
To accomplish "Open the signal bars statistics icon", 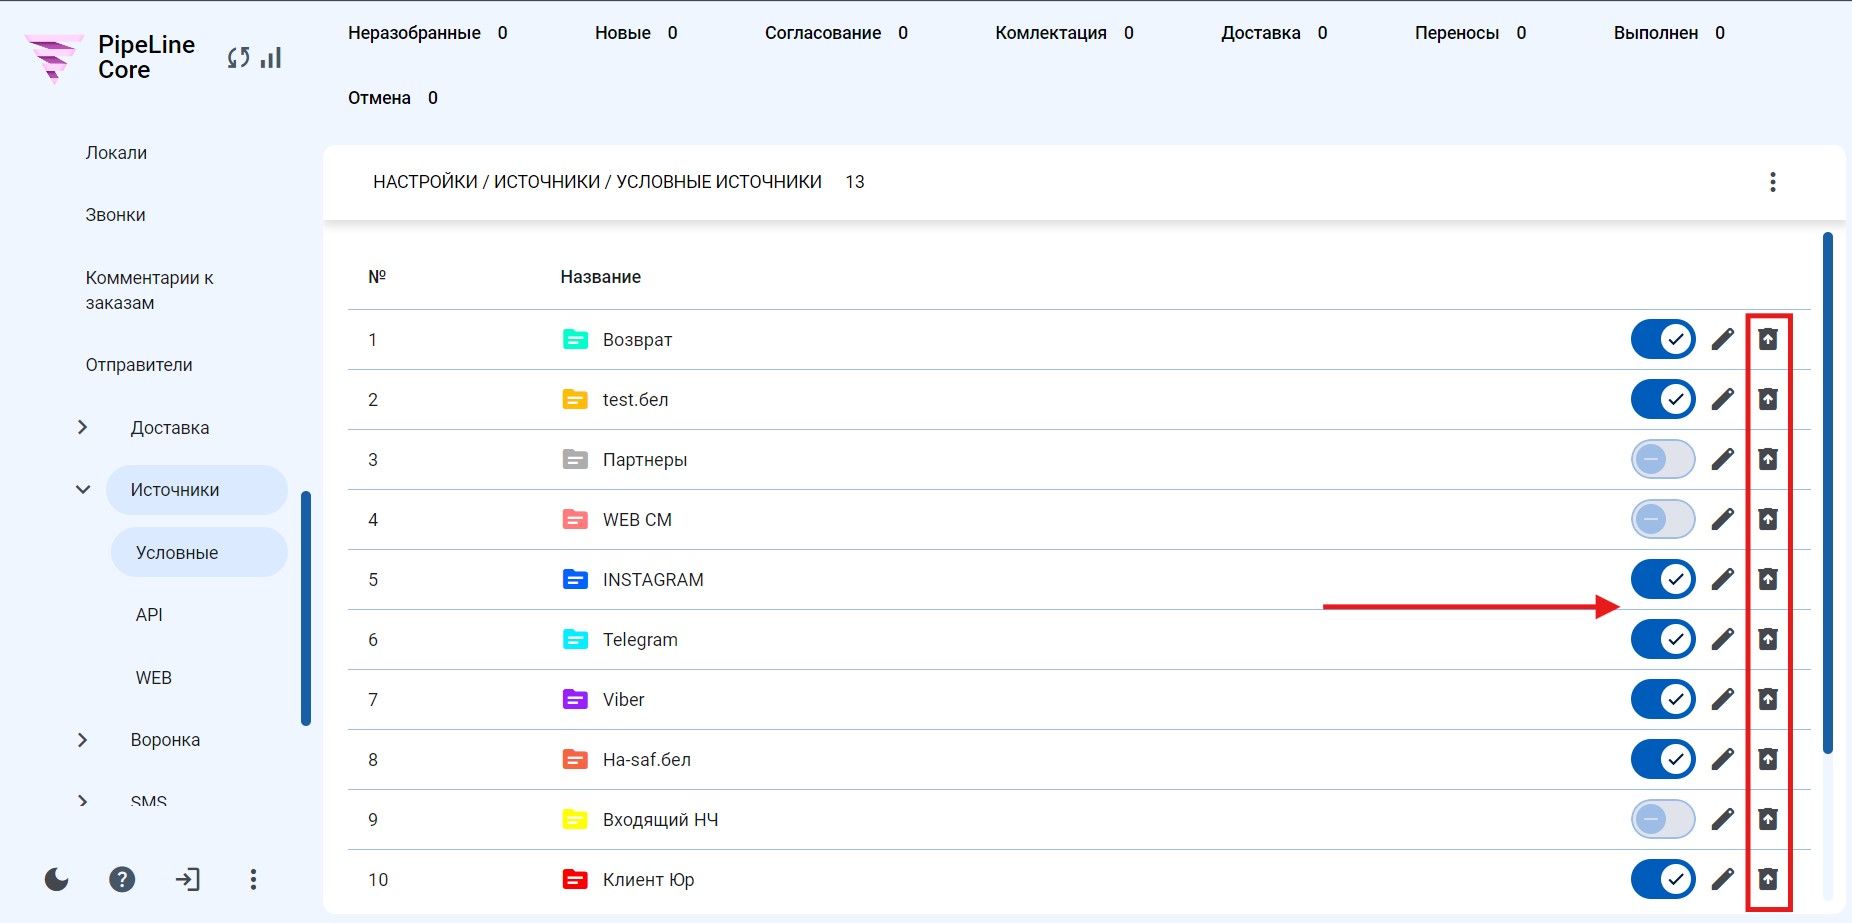I will tap(271, 58).
